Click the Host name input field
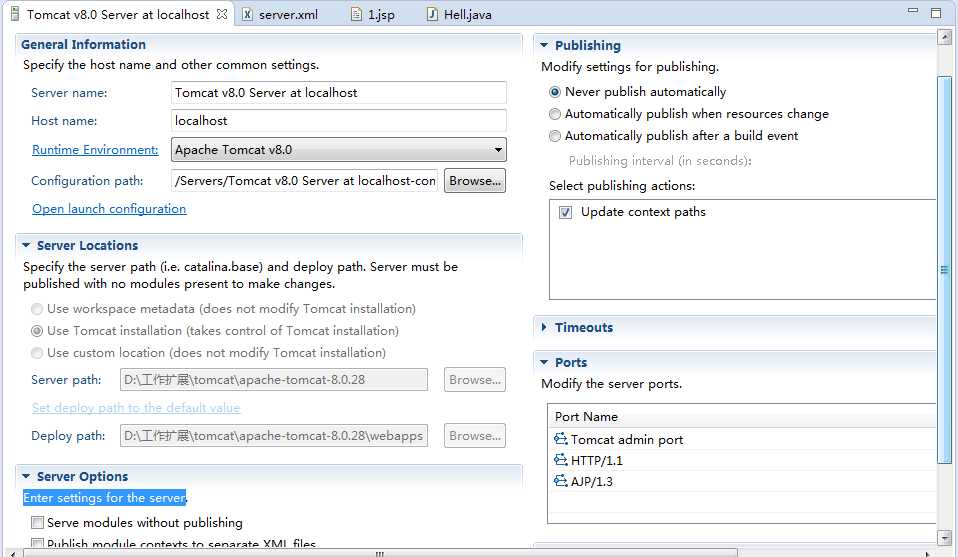The image size is (958, 557). coord(338,121)
